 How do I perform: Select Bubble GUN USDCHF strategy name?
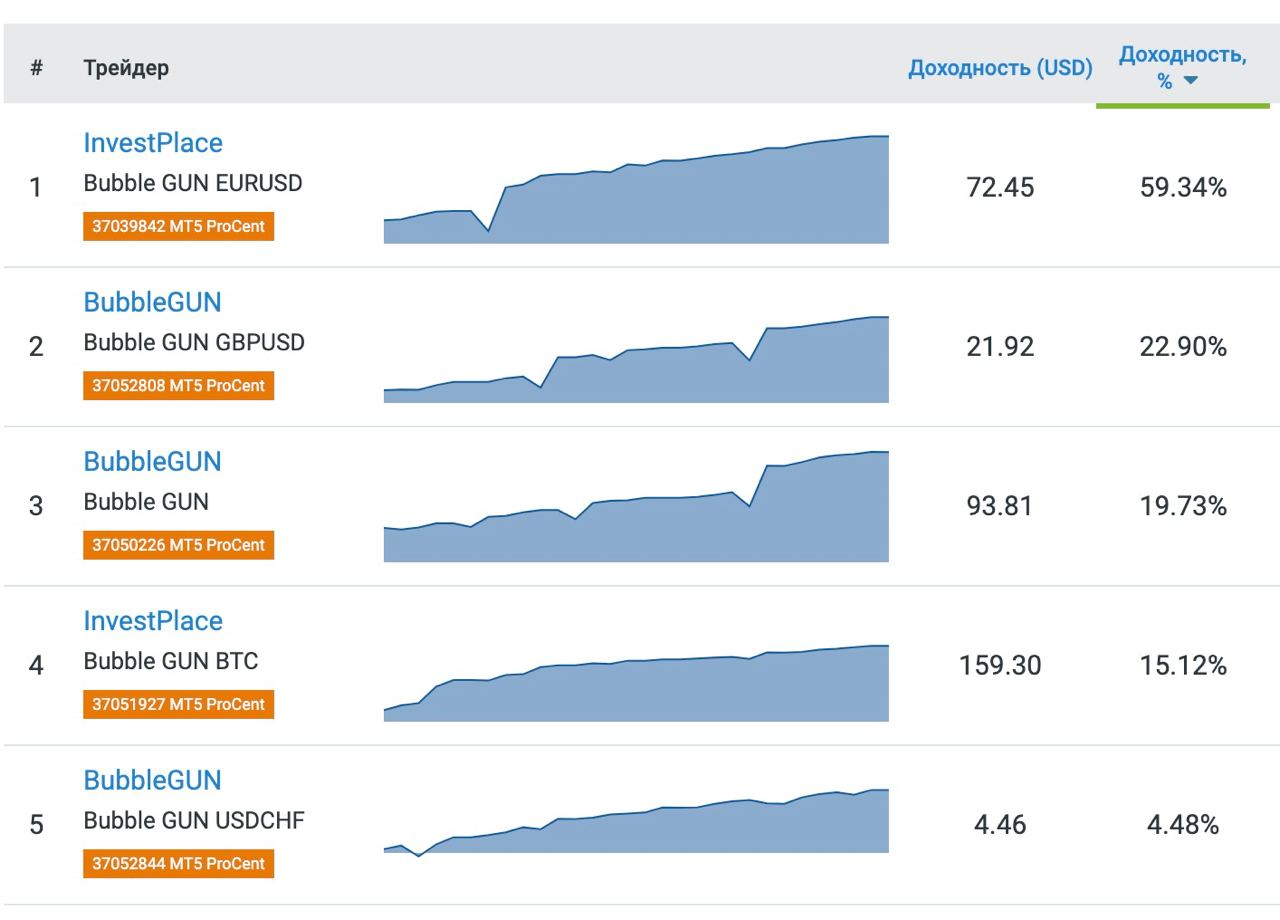point(194,821)
